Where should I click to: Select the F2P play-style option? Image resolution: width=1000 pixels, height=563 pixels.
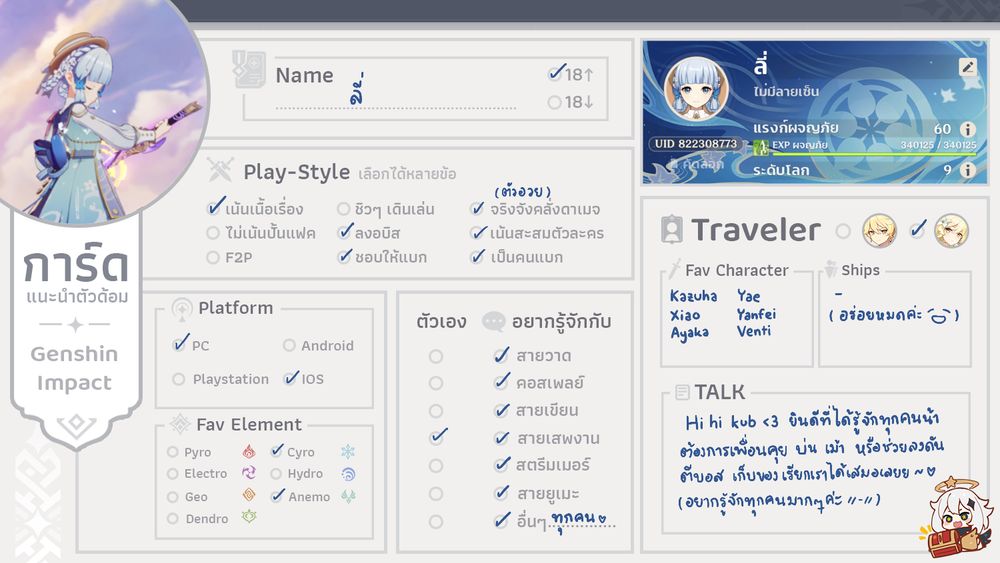point(213,258)
